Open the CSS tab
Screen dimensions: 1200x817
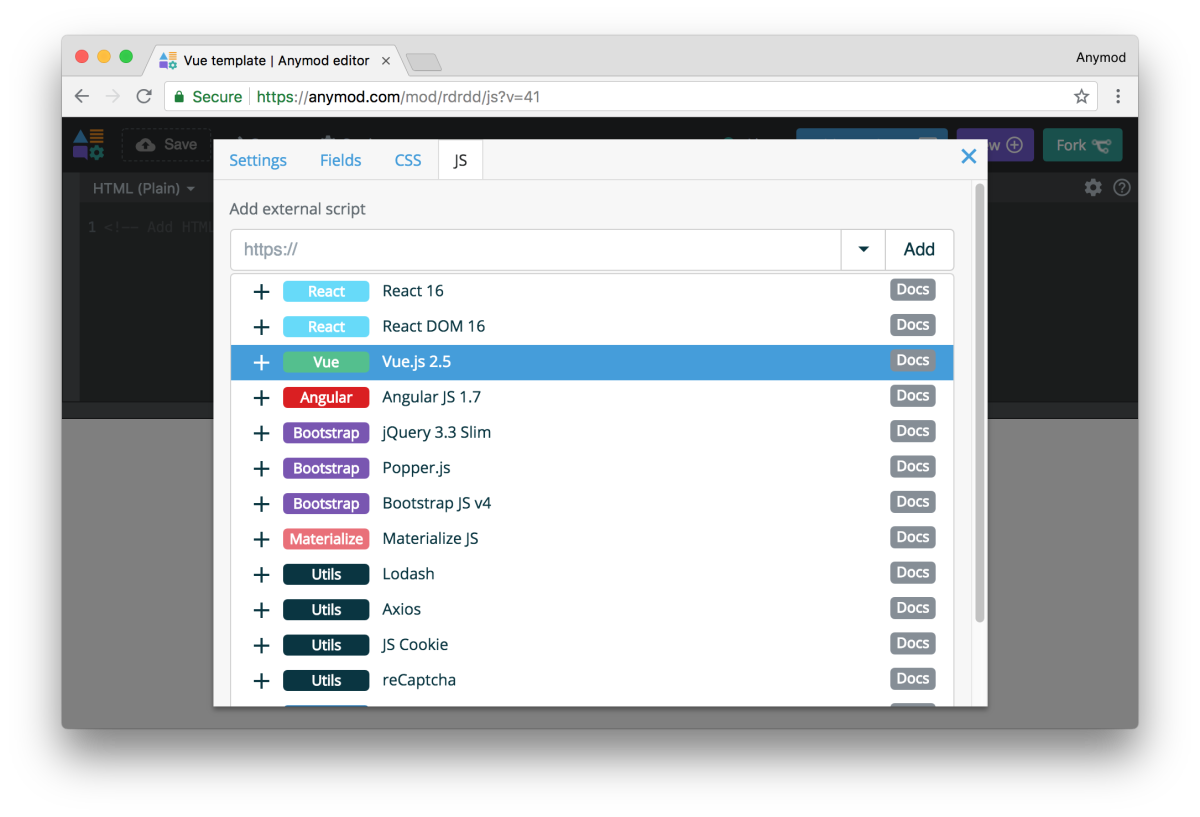408,160
